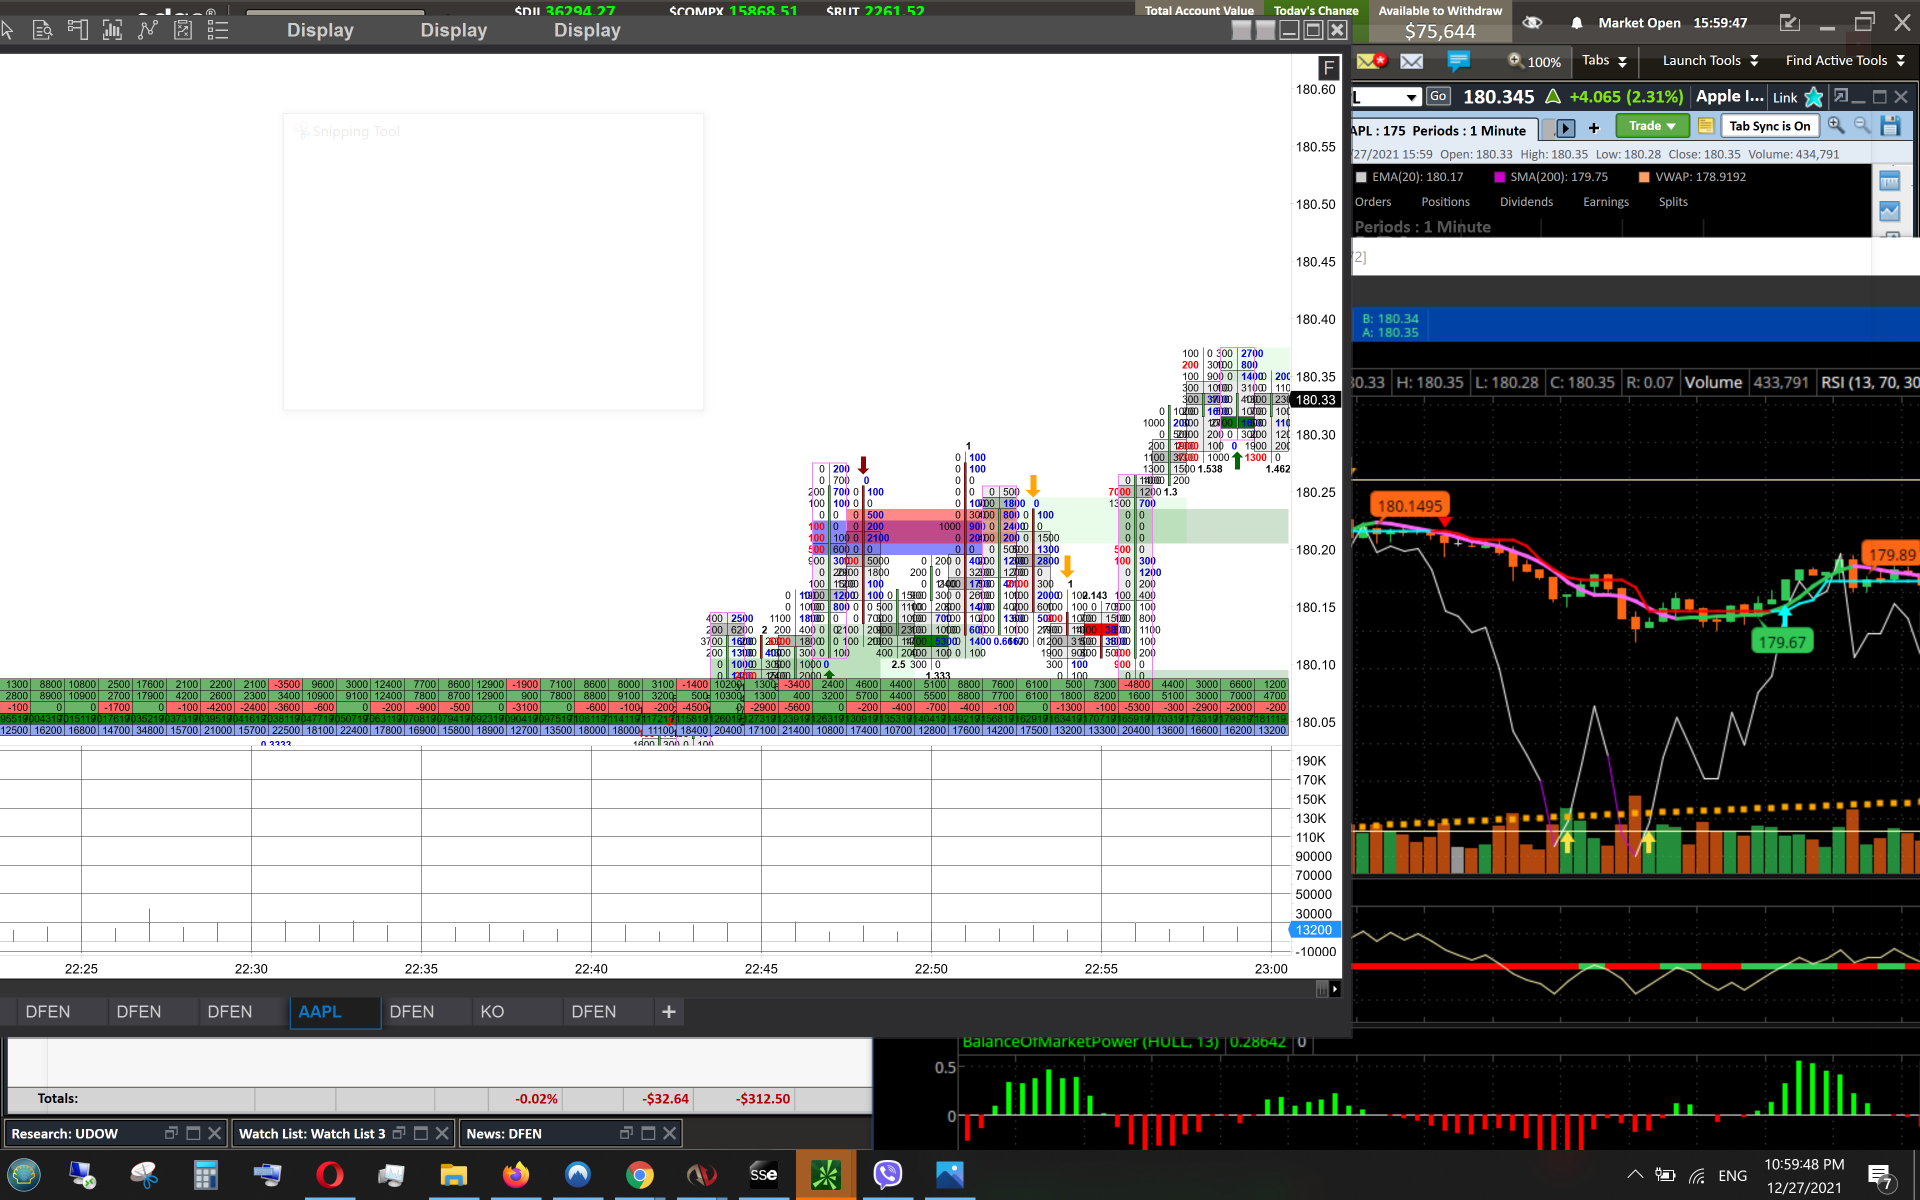Click the blue floppy disk save chart icon
1920x1200 pixels.
[1890, 126]
